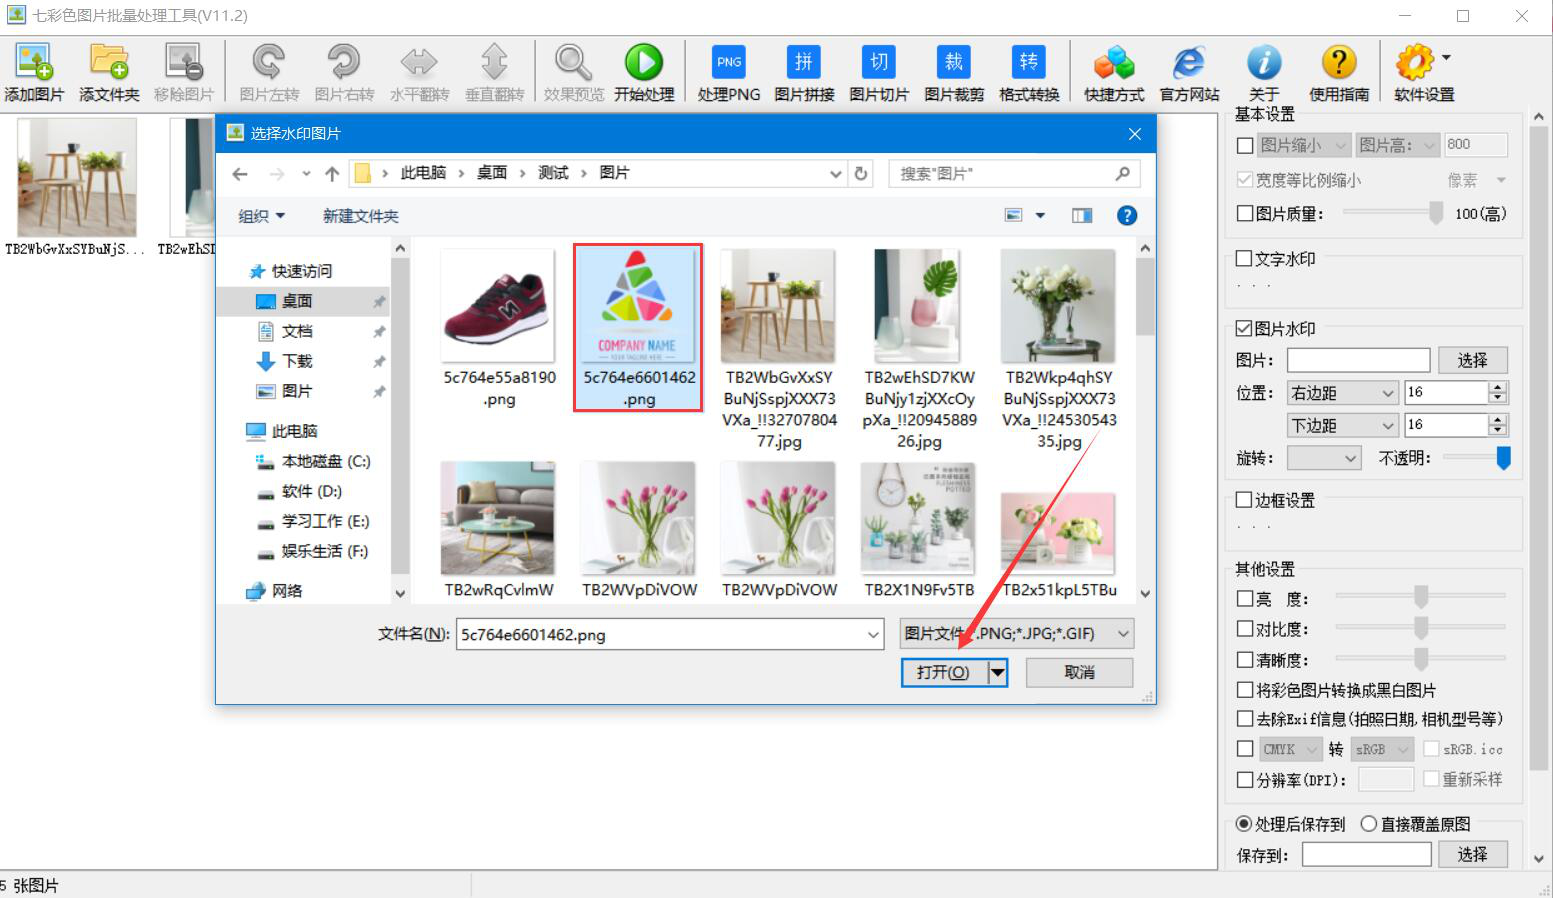
Task: Select 软件 (D:) drive
Action: [311, 491]
